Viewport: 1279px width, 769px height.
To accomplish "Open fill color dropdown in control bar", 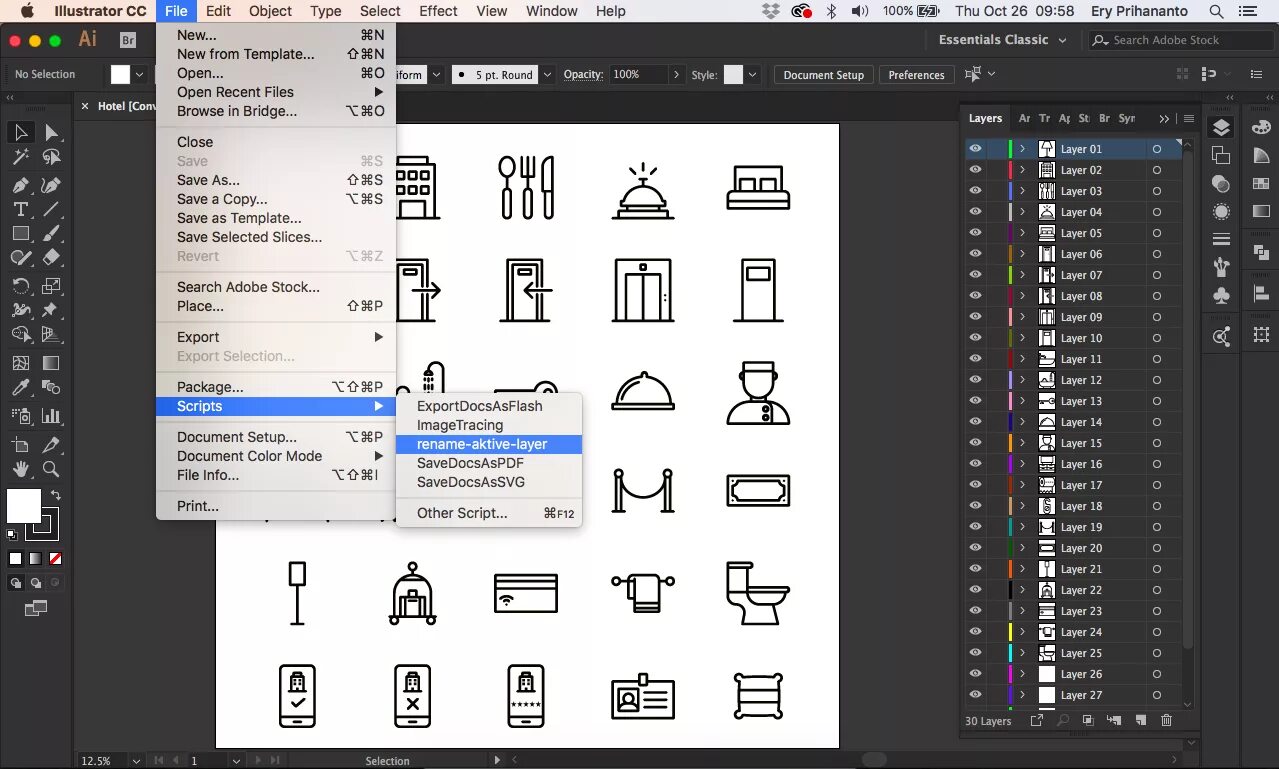I will (139, 75).
